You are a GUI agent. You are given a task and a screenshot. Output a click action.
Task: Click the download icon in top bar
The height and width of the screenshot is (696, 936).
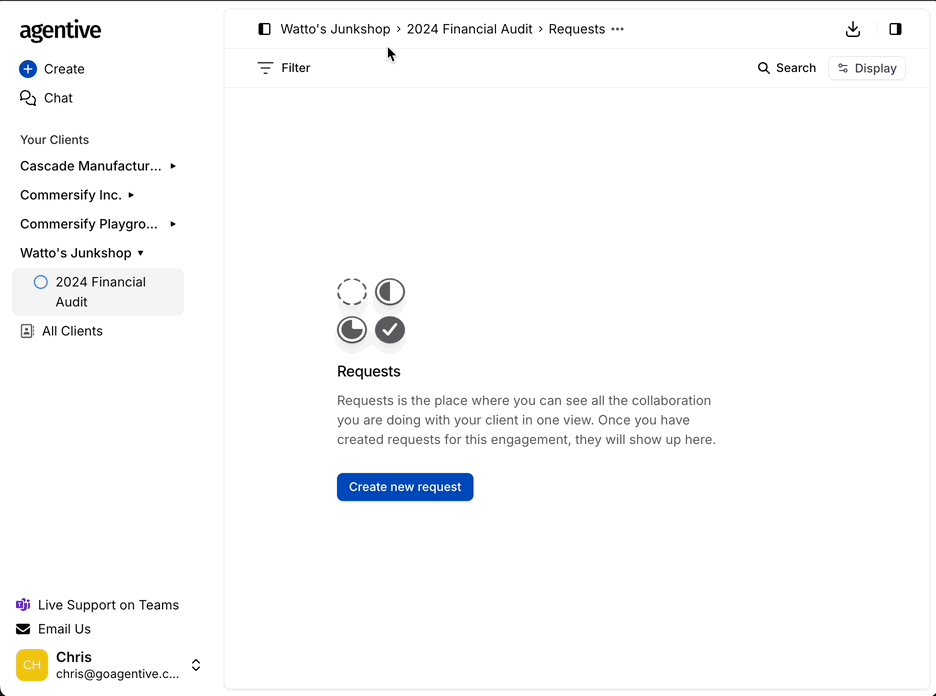click(853, 29)
